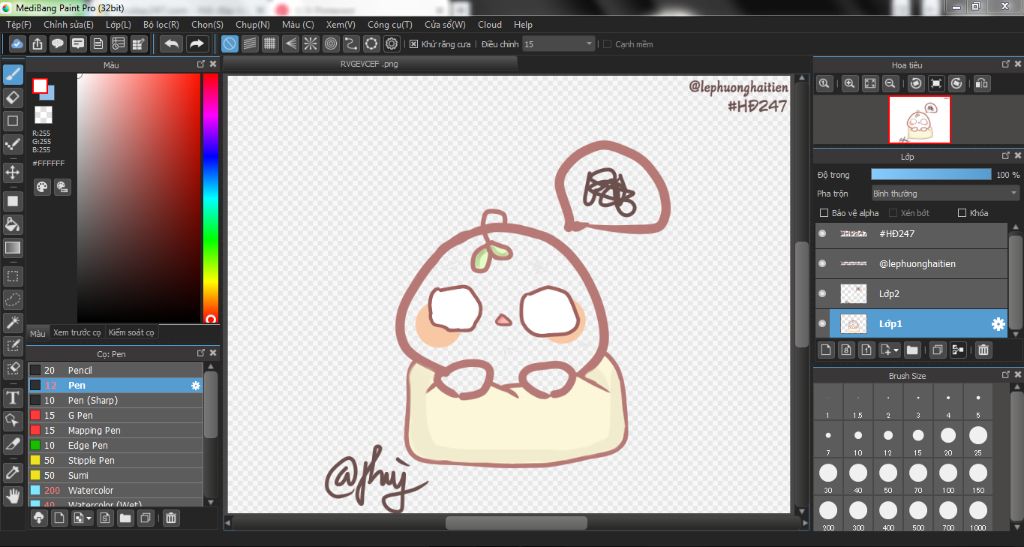Switch to Kiểm soát cọ tab
1024x547 pixels.
click(x=131, y=333)
